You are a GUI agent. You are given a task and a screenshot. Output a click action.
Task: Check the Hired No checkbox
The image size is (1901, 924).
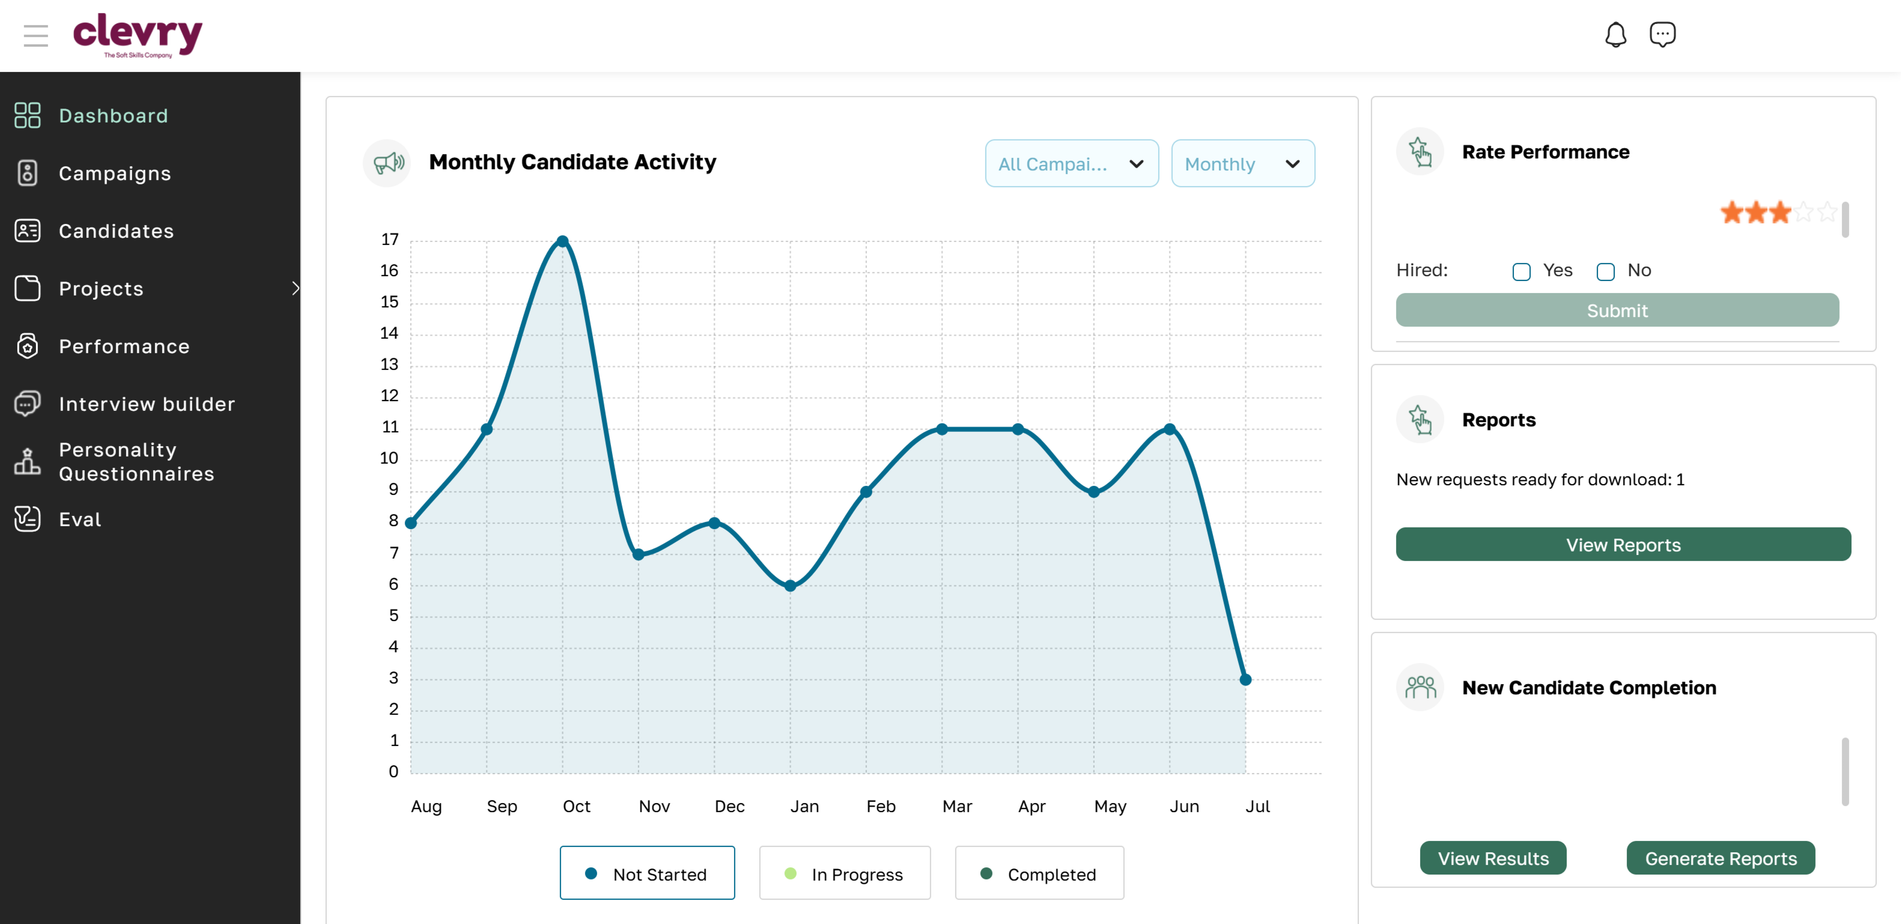coord(1605,271)
